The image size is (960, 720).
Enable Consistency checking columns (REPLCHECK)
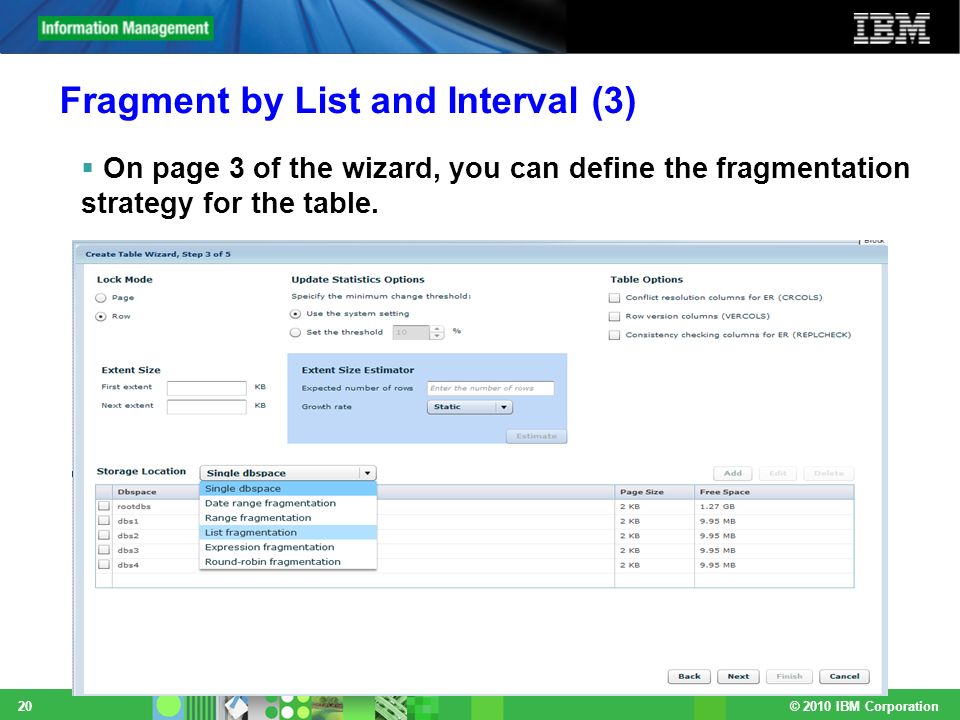614,335
